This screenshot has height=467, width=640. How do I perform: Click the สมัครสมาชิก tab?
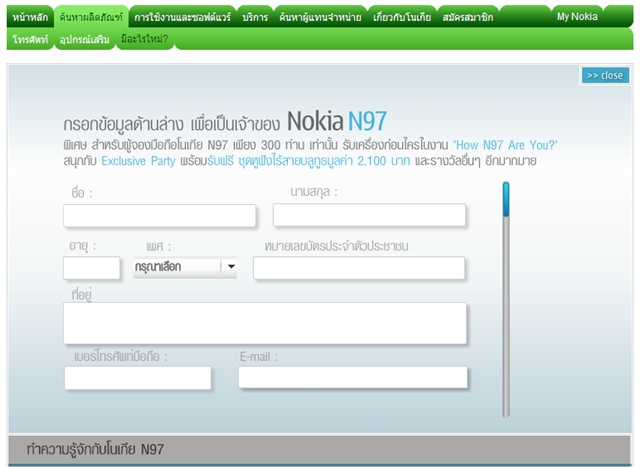pos(468,17)
